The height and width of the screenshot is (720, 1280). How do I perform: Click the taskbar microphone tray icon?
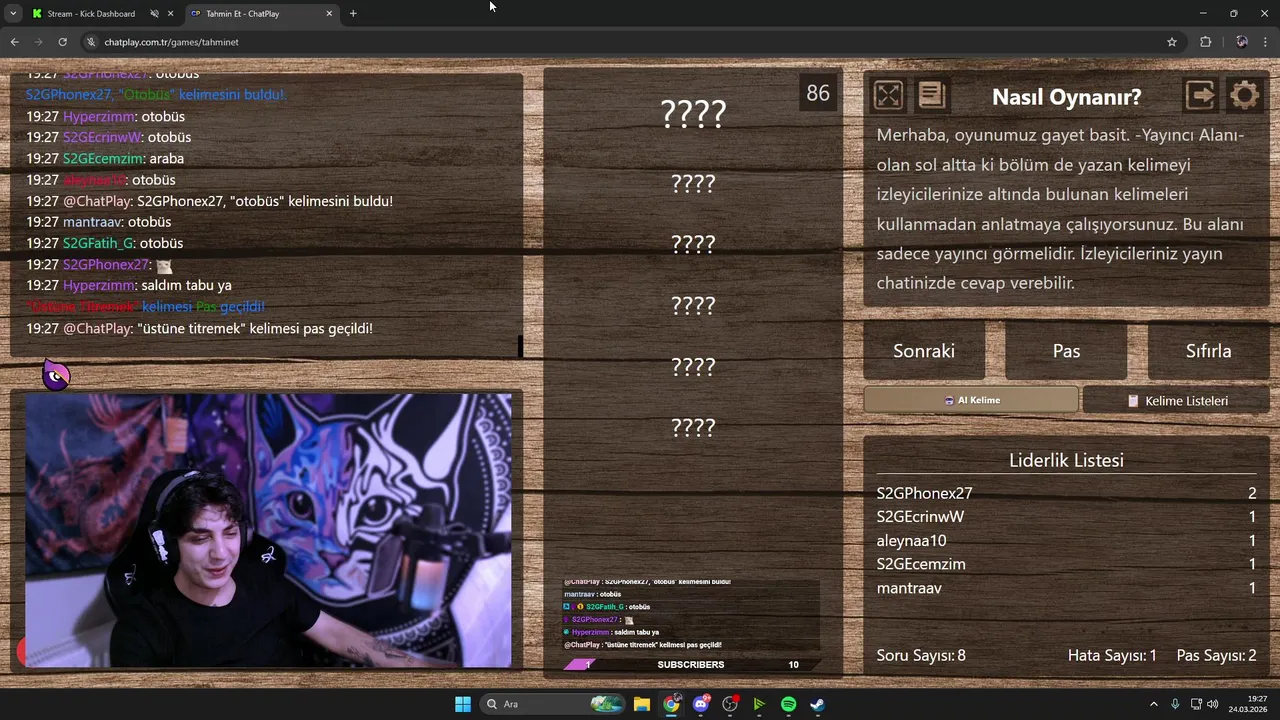[x=1175, y=704]
